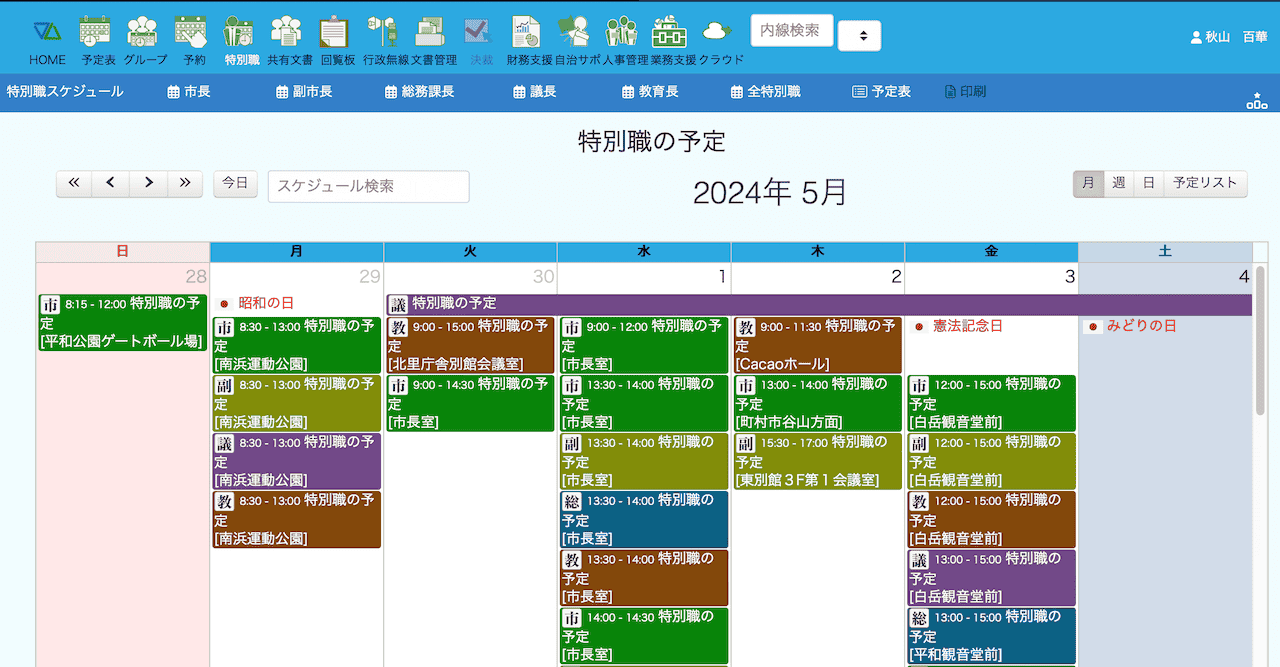
Task: Open the 財務支援 finance icon
Action: (526, 32)
